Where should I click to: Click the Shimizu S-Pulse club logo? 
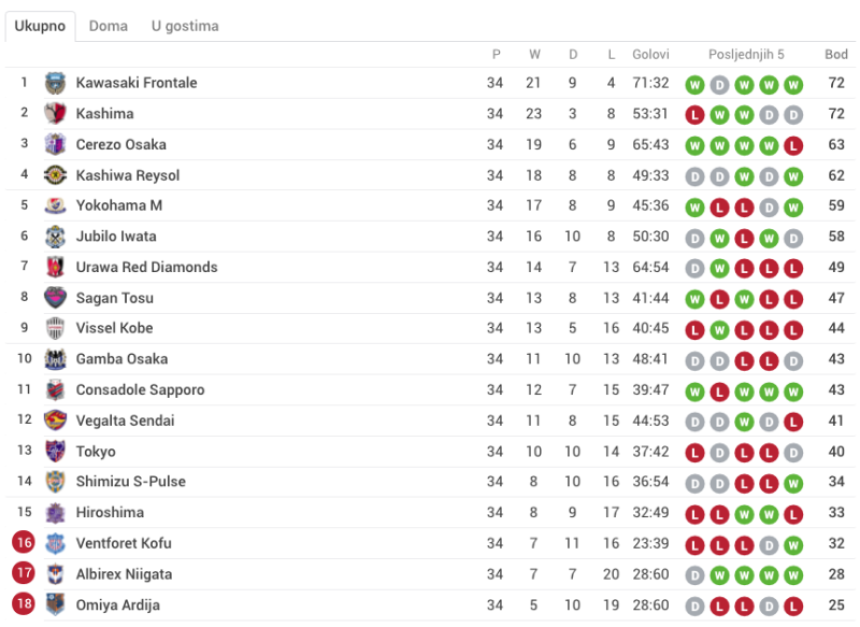[55, 482]
